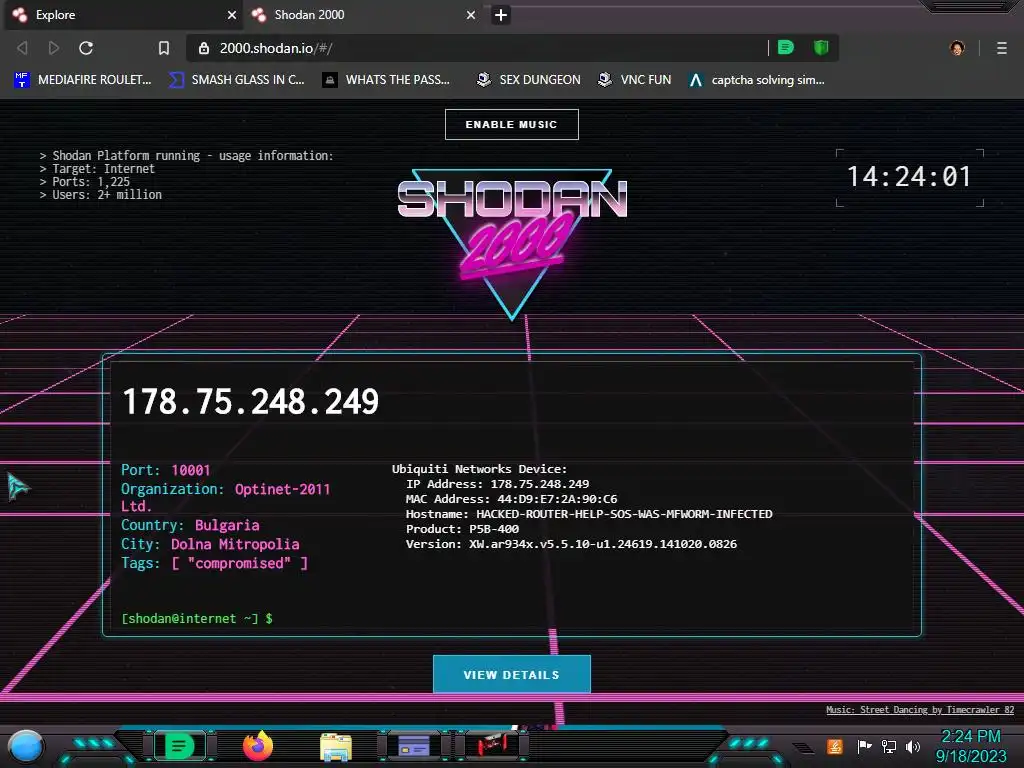This screenshot has height=768, width=1024.
Task: Open the volume speaker tray icon
Action: (x=912, y=746)
